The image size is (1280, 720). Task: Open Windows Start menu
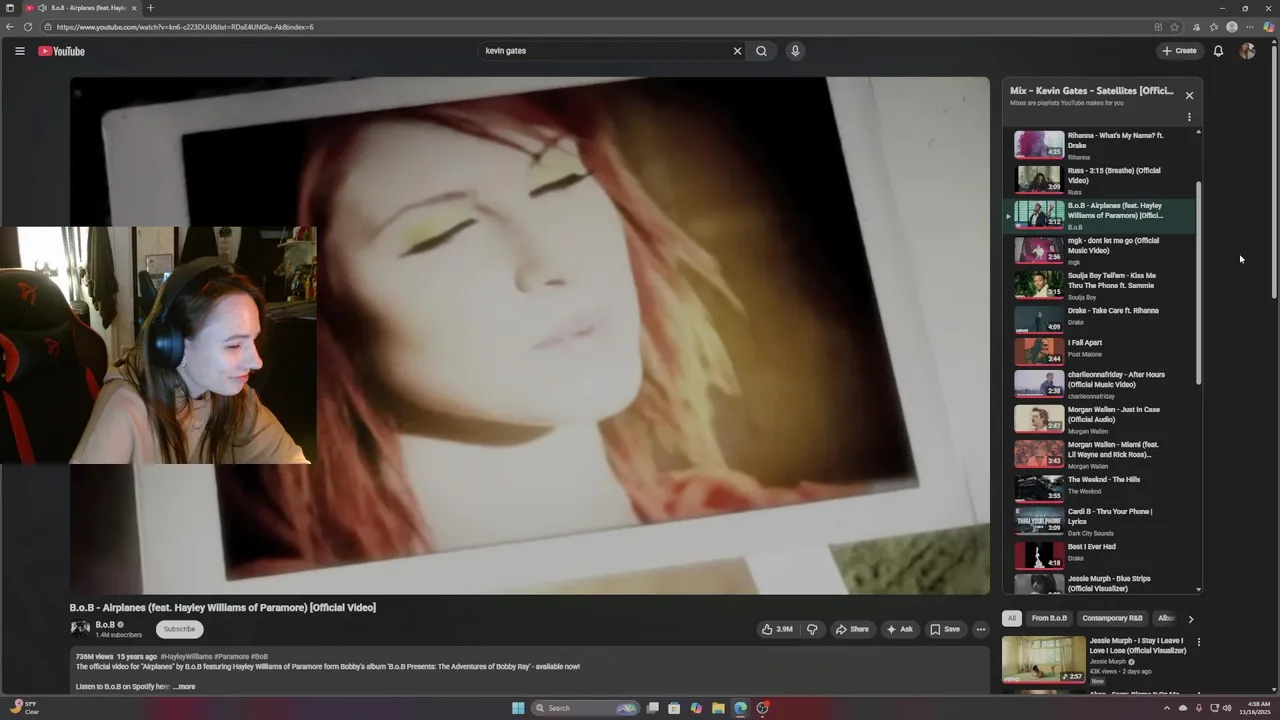coord(518,708)
